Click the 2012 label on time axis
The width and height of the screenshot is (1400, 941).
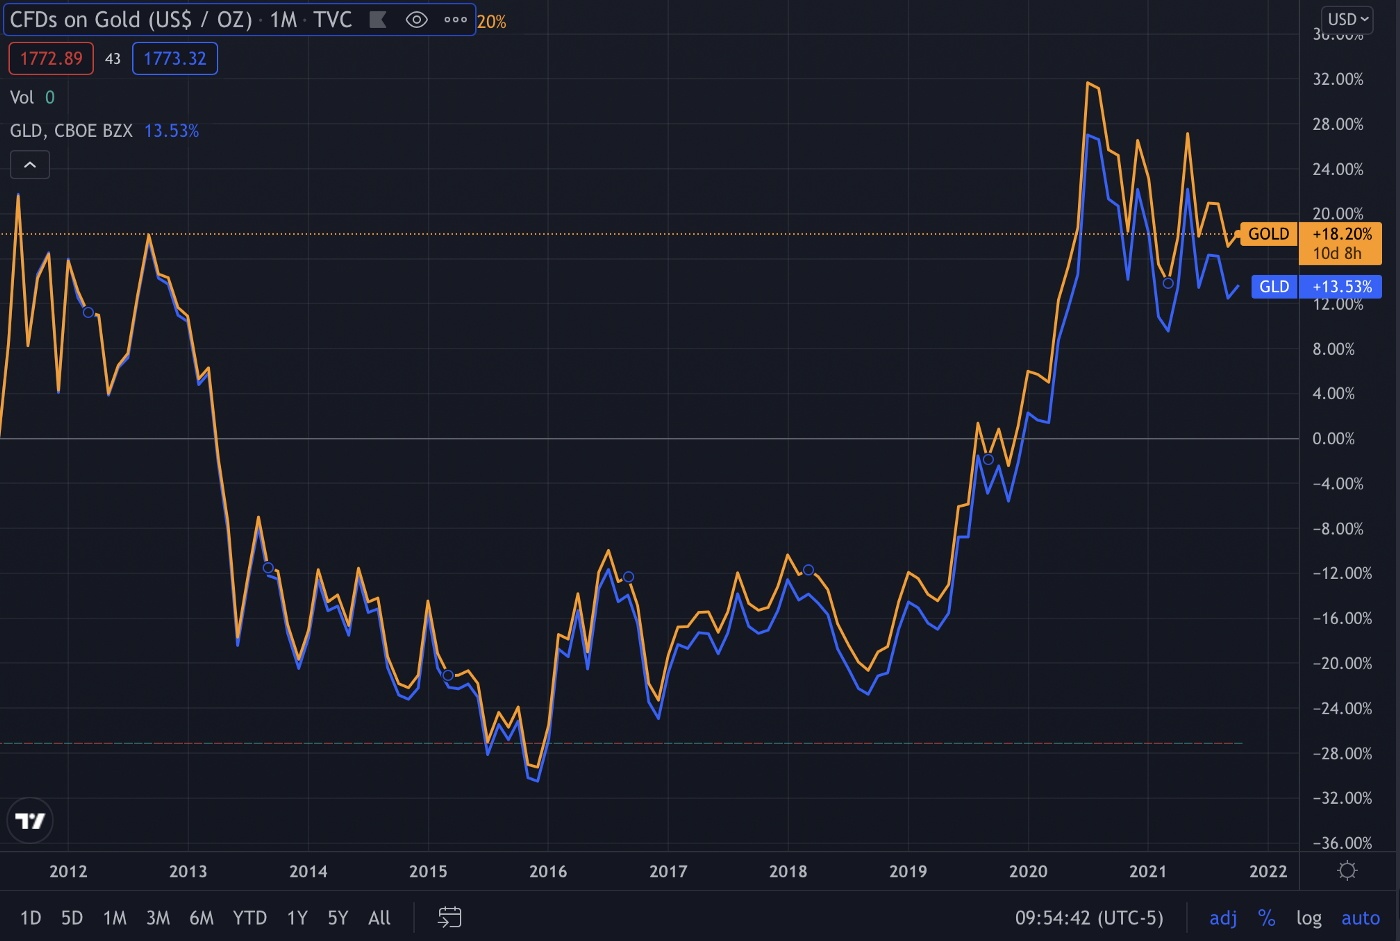tap(68, 871)
